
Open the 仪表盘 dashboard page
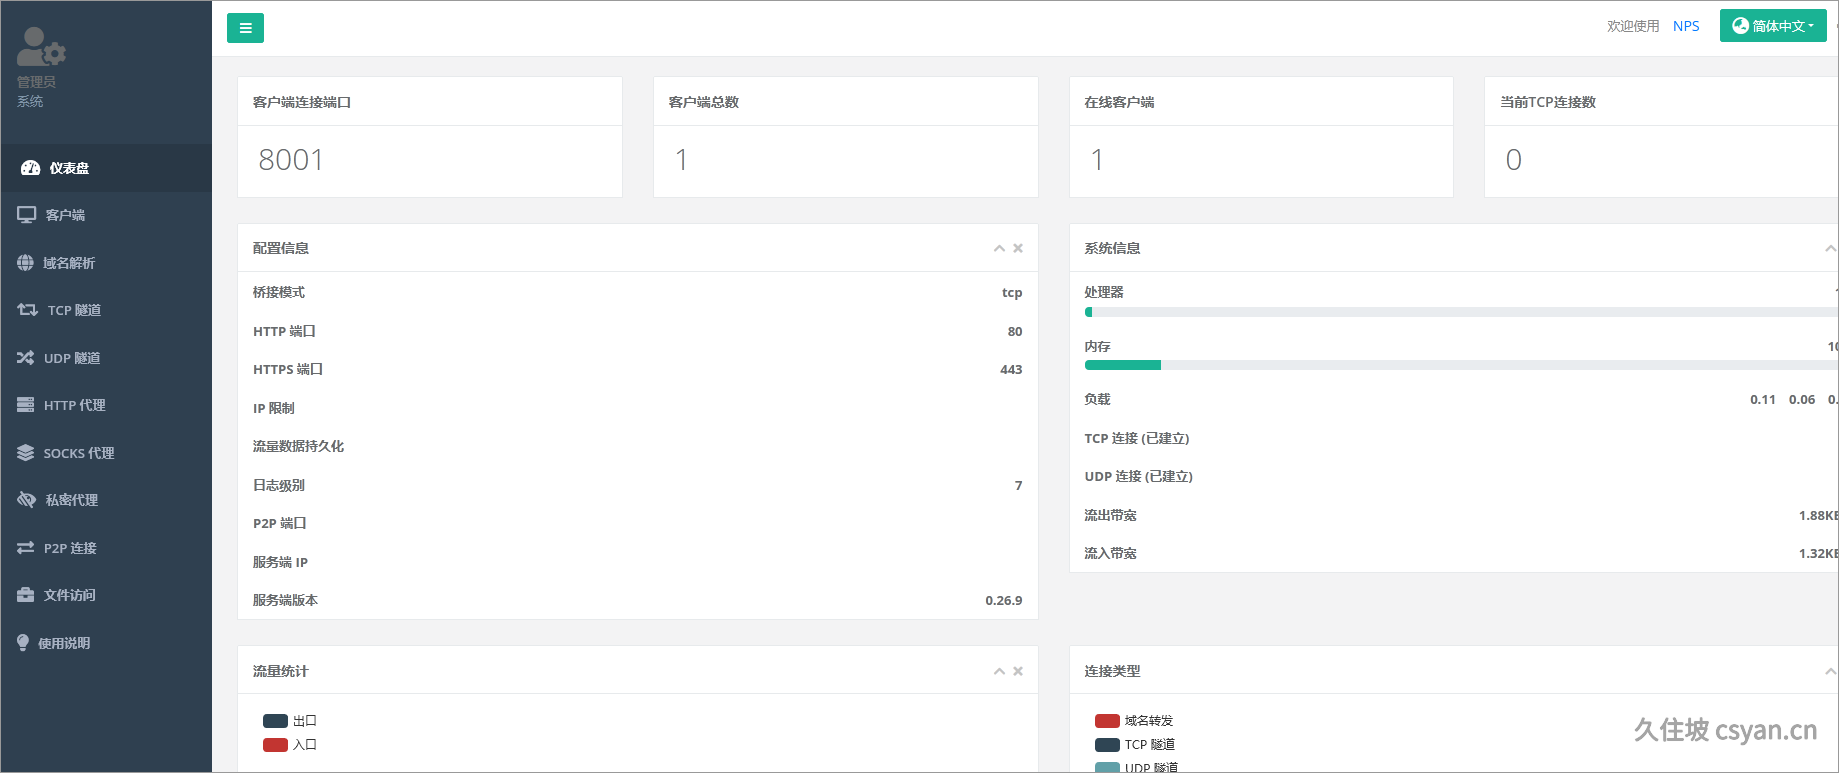coord(106,168)
